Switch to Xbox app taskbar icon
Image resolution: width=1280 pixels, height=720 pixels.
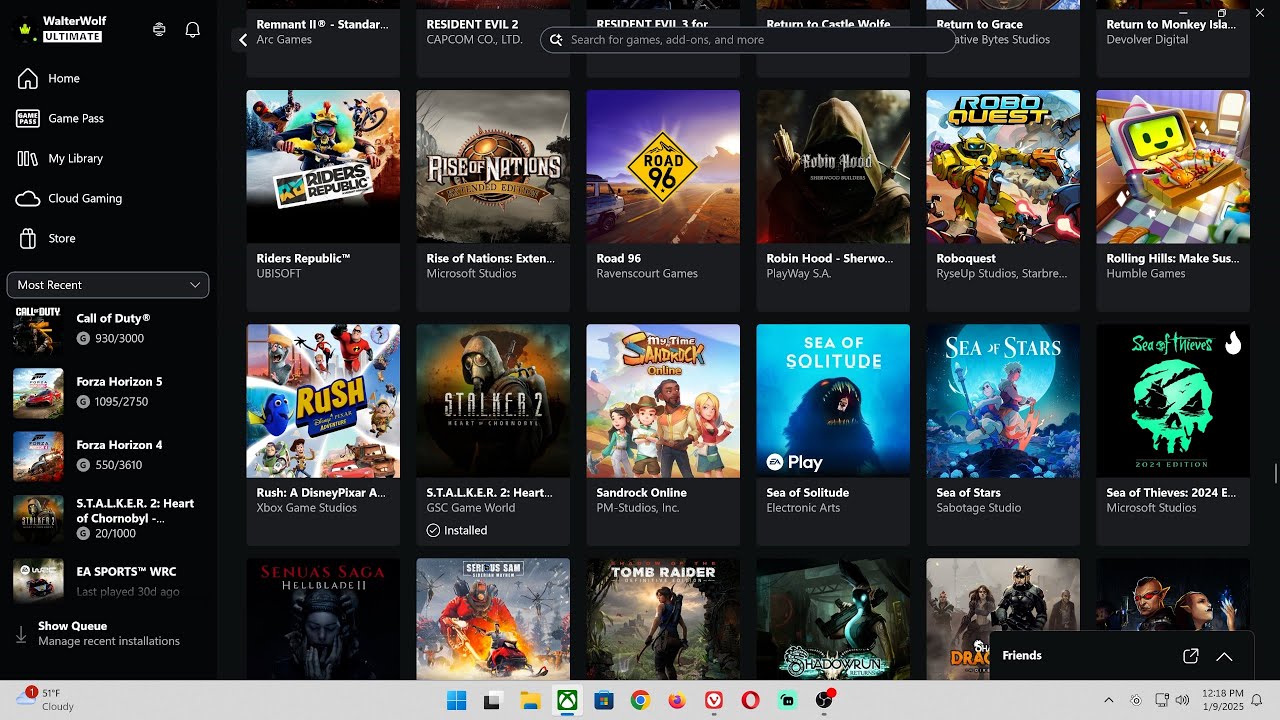point(567,701)
